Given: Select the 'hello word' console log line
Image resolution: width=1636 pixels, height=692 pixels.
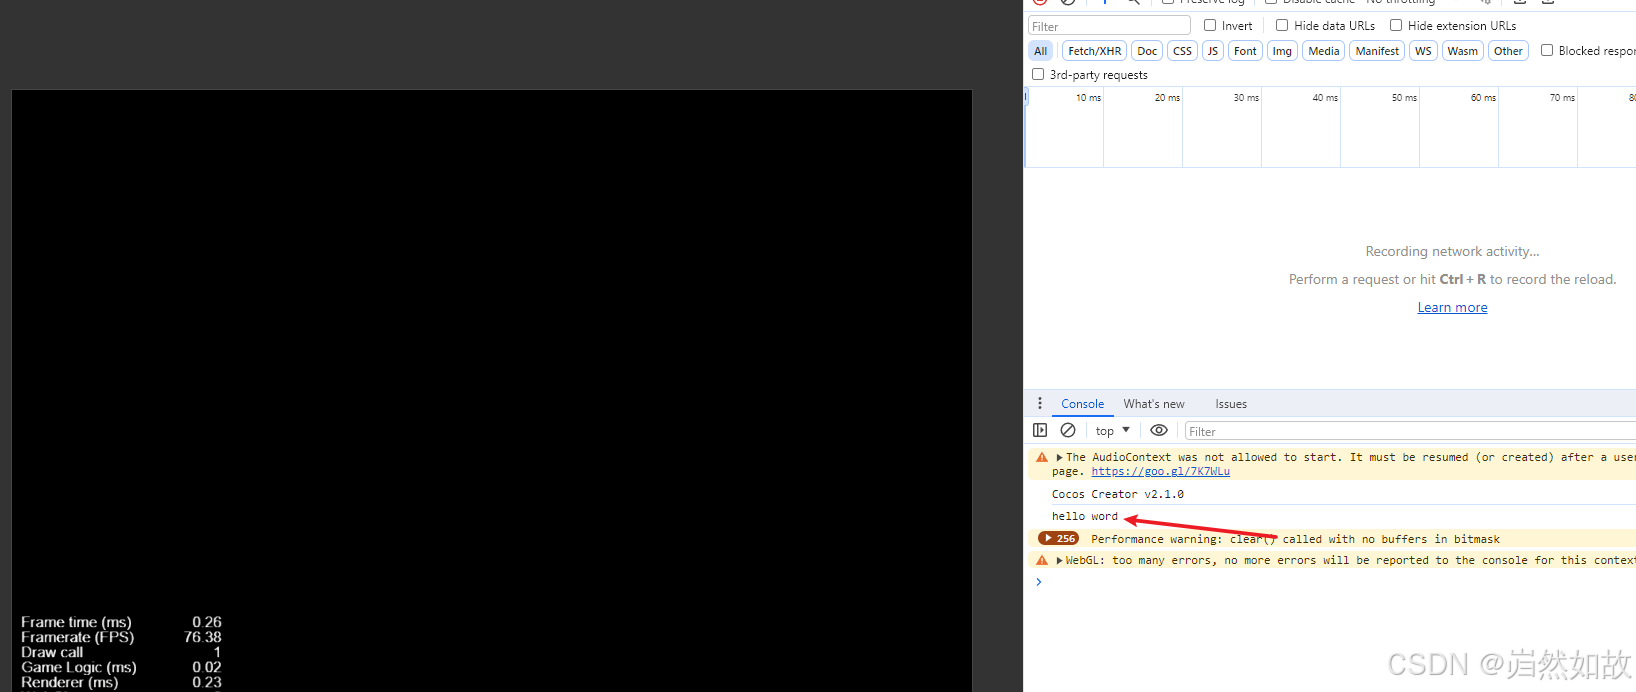Looking at the screenshot, I should 1084,516.
